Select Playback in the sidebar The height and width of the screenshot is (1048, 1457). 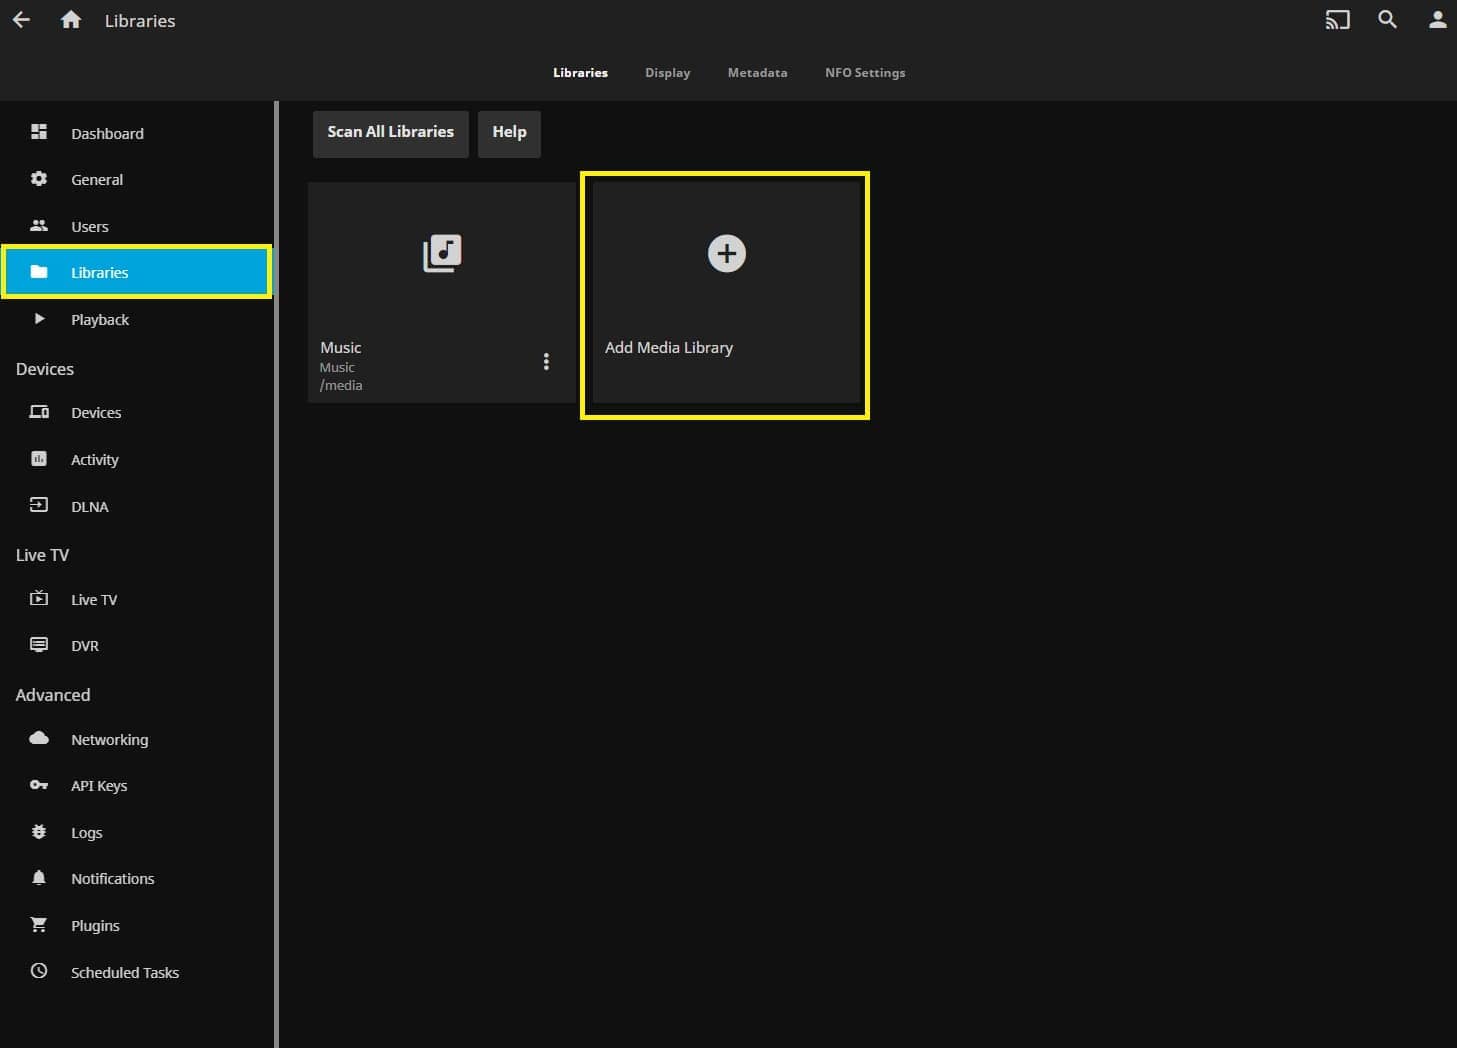[x=100, y=320]
